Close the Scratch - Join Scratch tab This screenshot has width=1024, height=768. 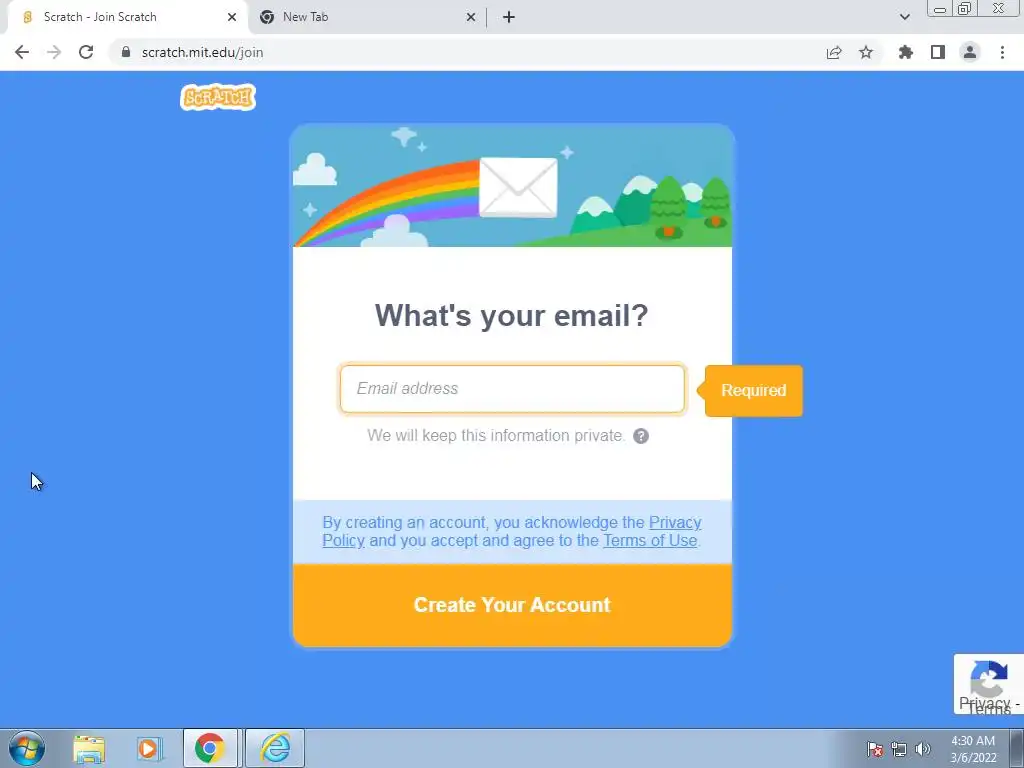pyautogui.click(x=232, y=17)
